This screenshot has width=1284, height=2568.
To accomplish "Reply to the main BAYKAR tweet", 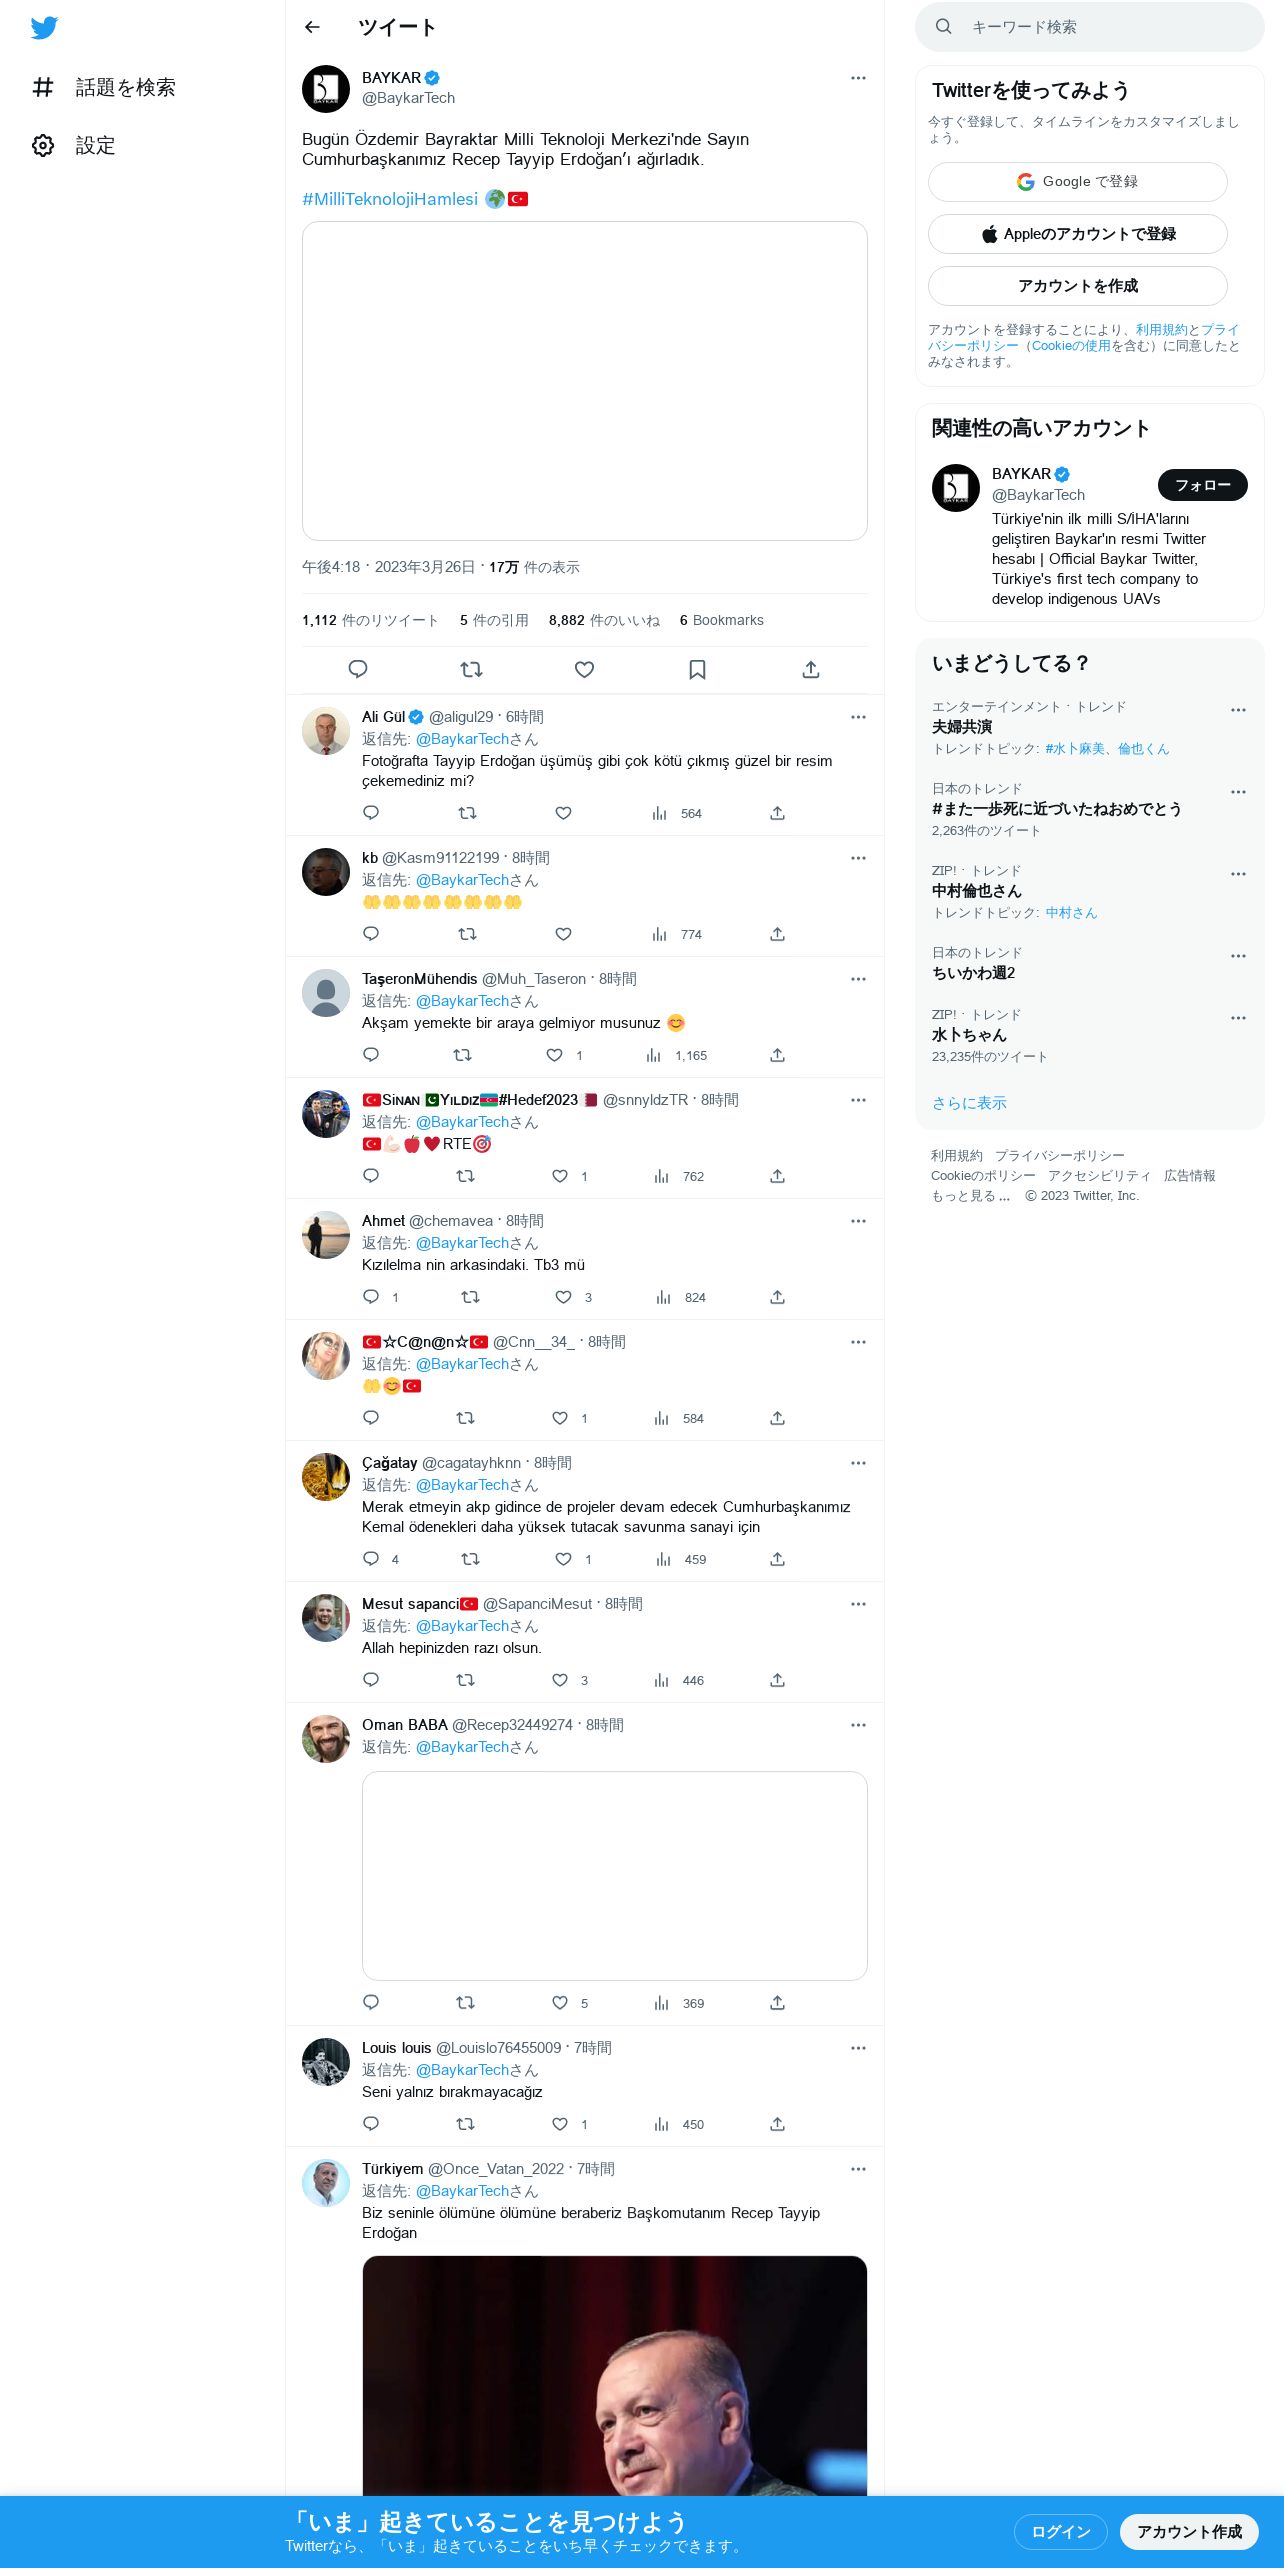I will pyautogui.click(x=358, y=669).
